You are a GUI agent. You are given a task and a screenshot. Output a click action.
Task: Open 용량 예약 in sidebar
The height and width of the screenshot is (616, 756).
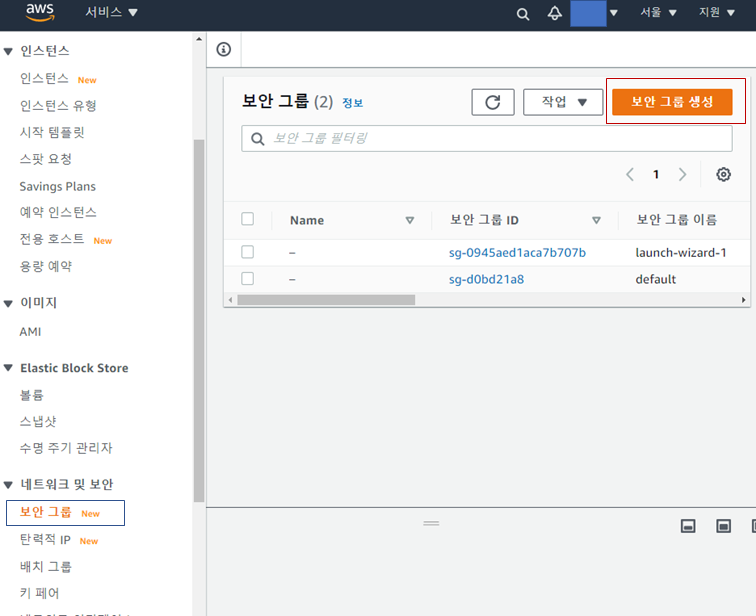[x=46, y=266]
